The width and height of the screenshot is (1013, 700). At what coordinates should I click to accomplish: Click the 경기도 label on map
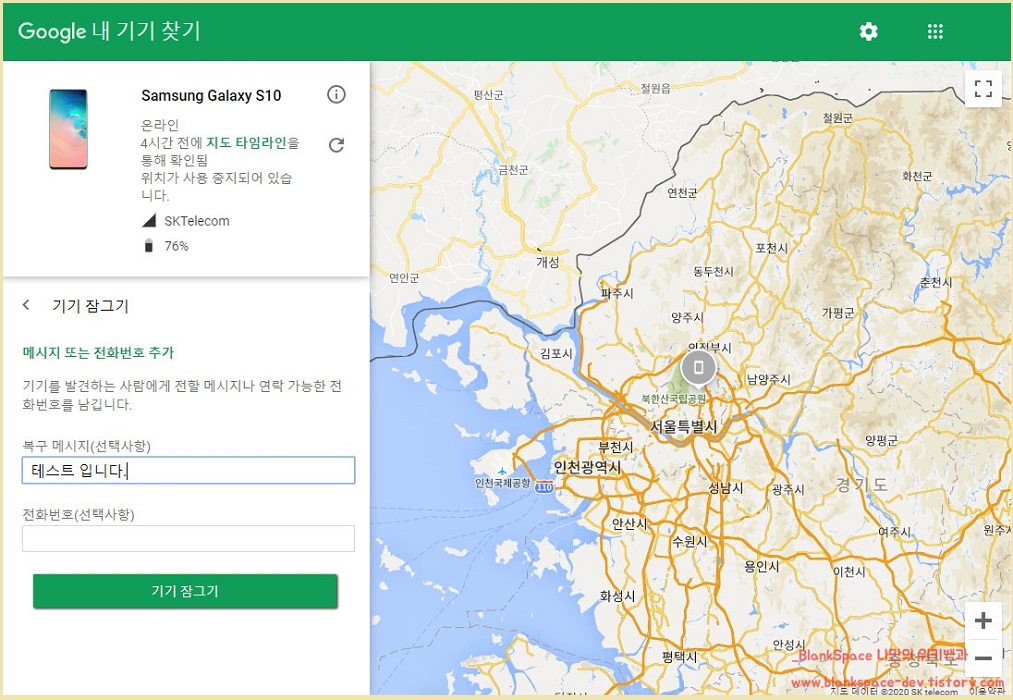pos(862,484)
